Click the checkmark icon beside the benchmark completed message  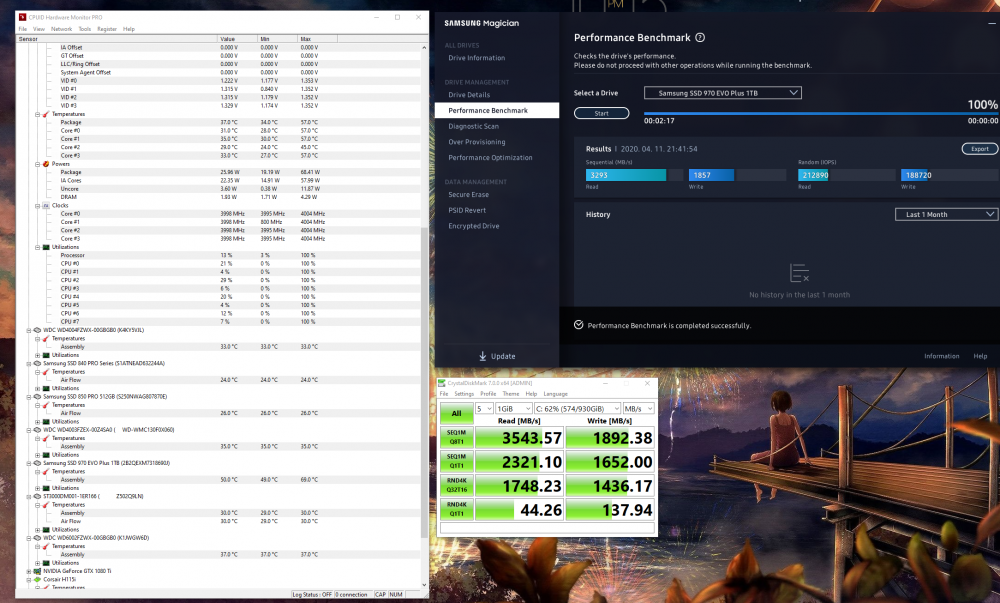coord(578,325)
